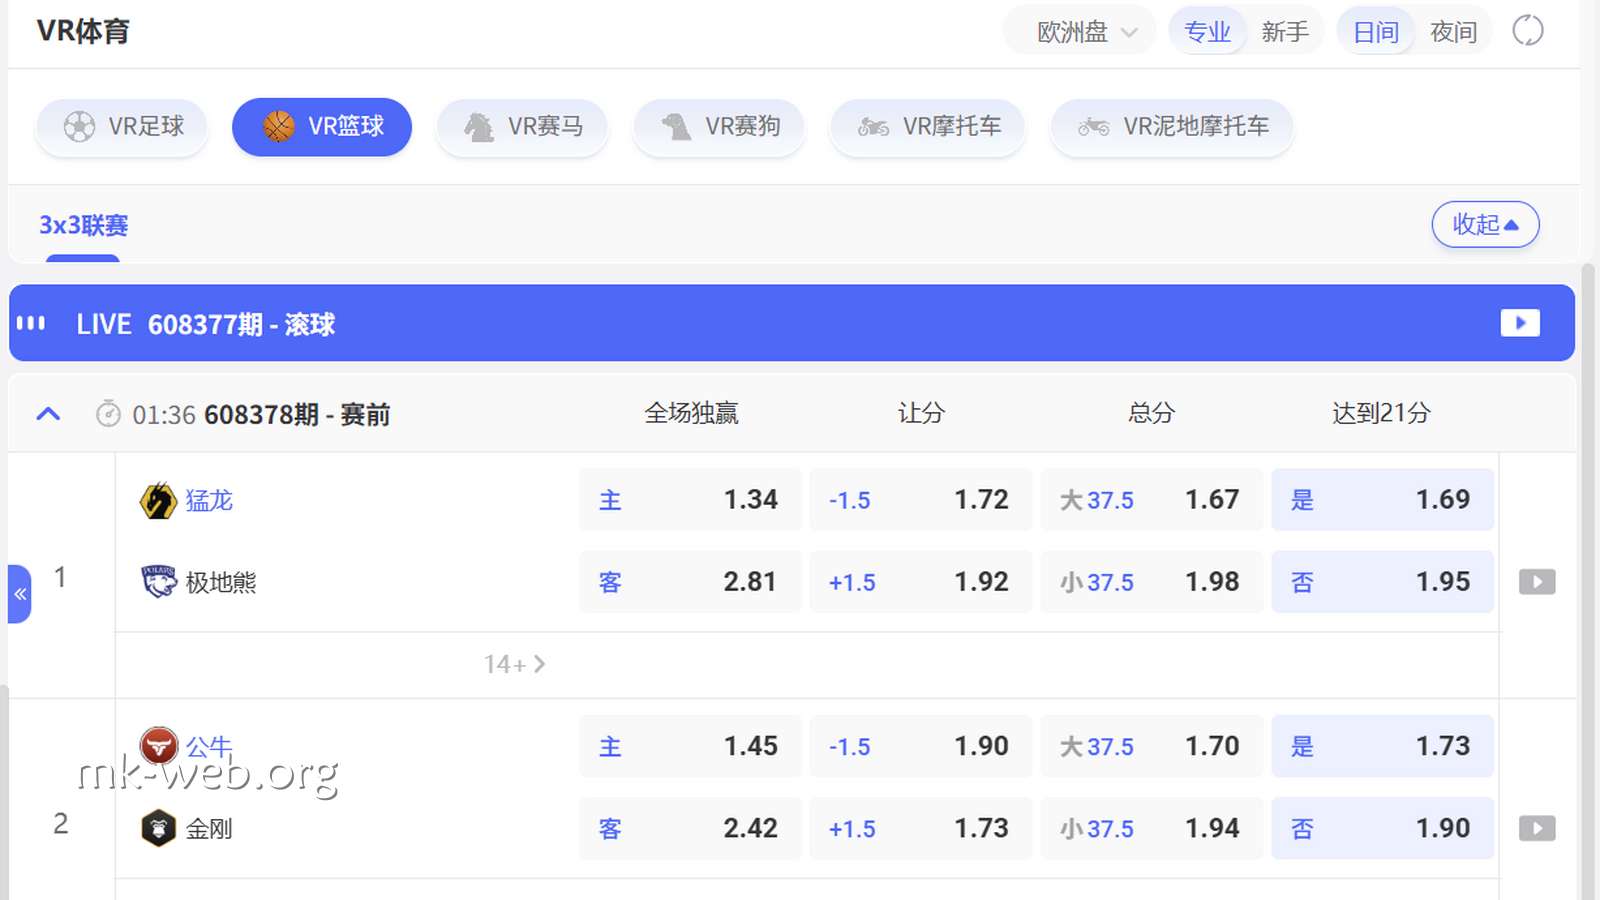Screen dimensions: 1600x900
Task: Switch to 夜间 night theme
Action: [1453, 32]
